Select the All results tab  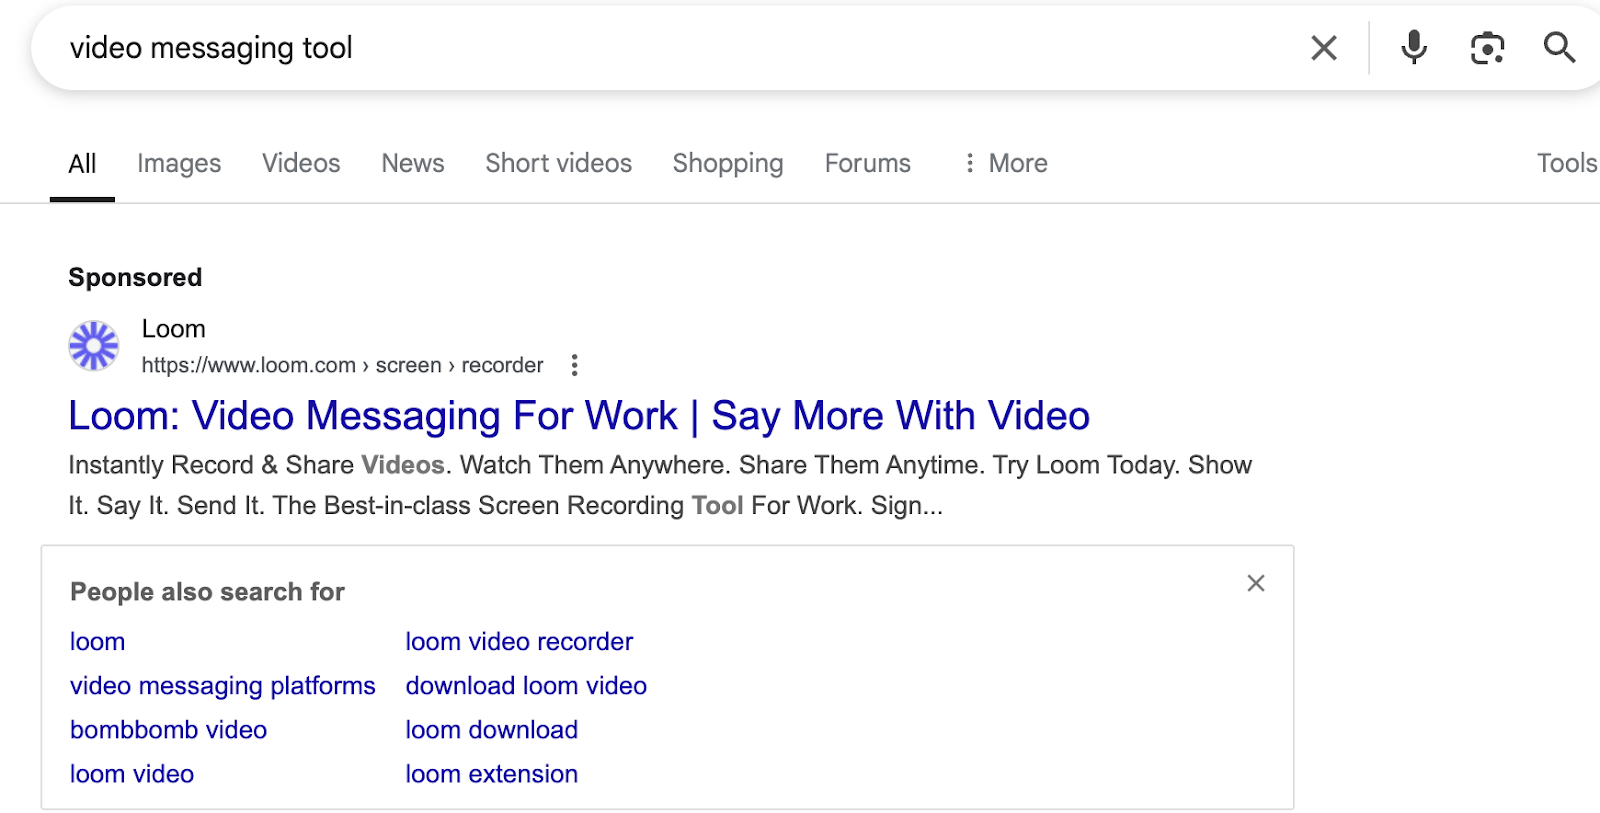click(x=82, y=164)
